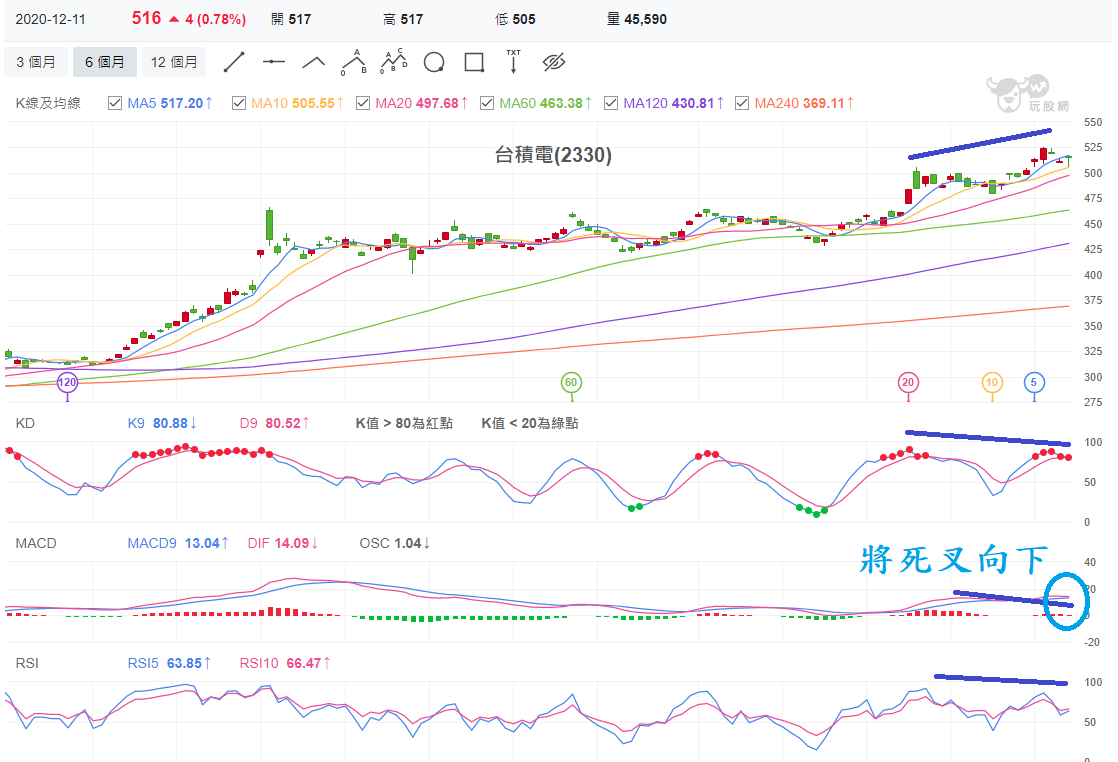Viewport: 1118px width, 762px height.
Task: Click the RSI indicator label
Action: (x=27, y=664)
